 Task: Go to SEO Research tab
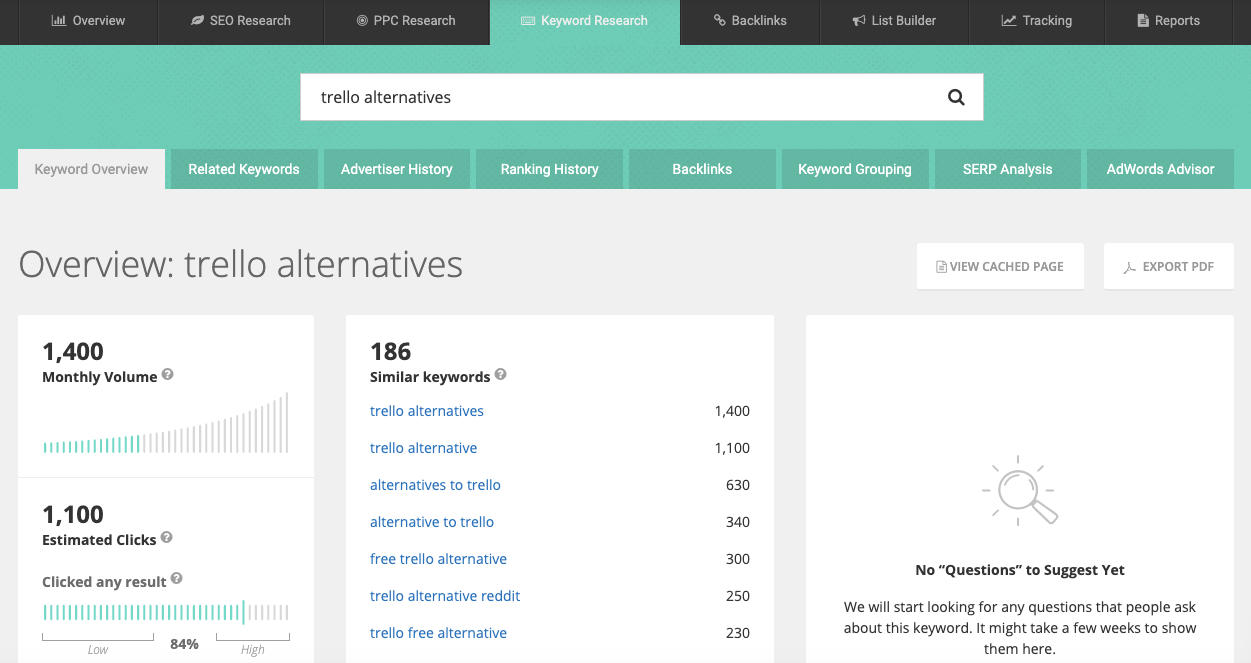[241, 22]
